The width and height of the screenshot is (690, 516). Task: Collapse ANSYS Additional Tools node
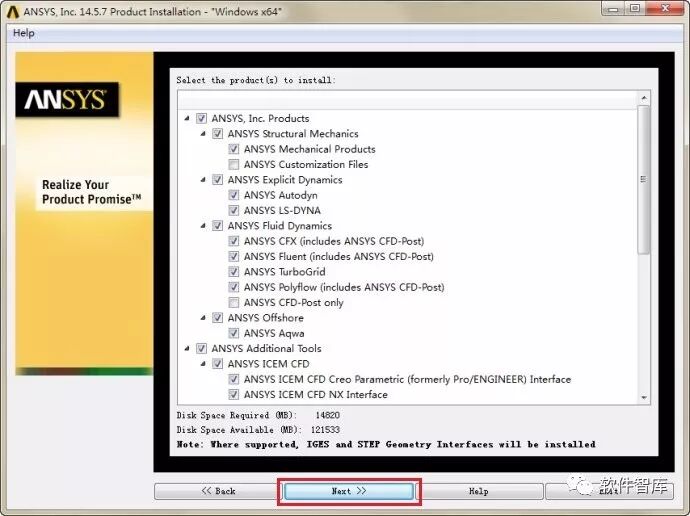pyautogui.click(x=187, y=348)
